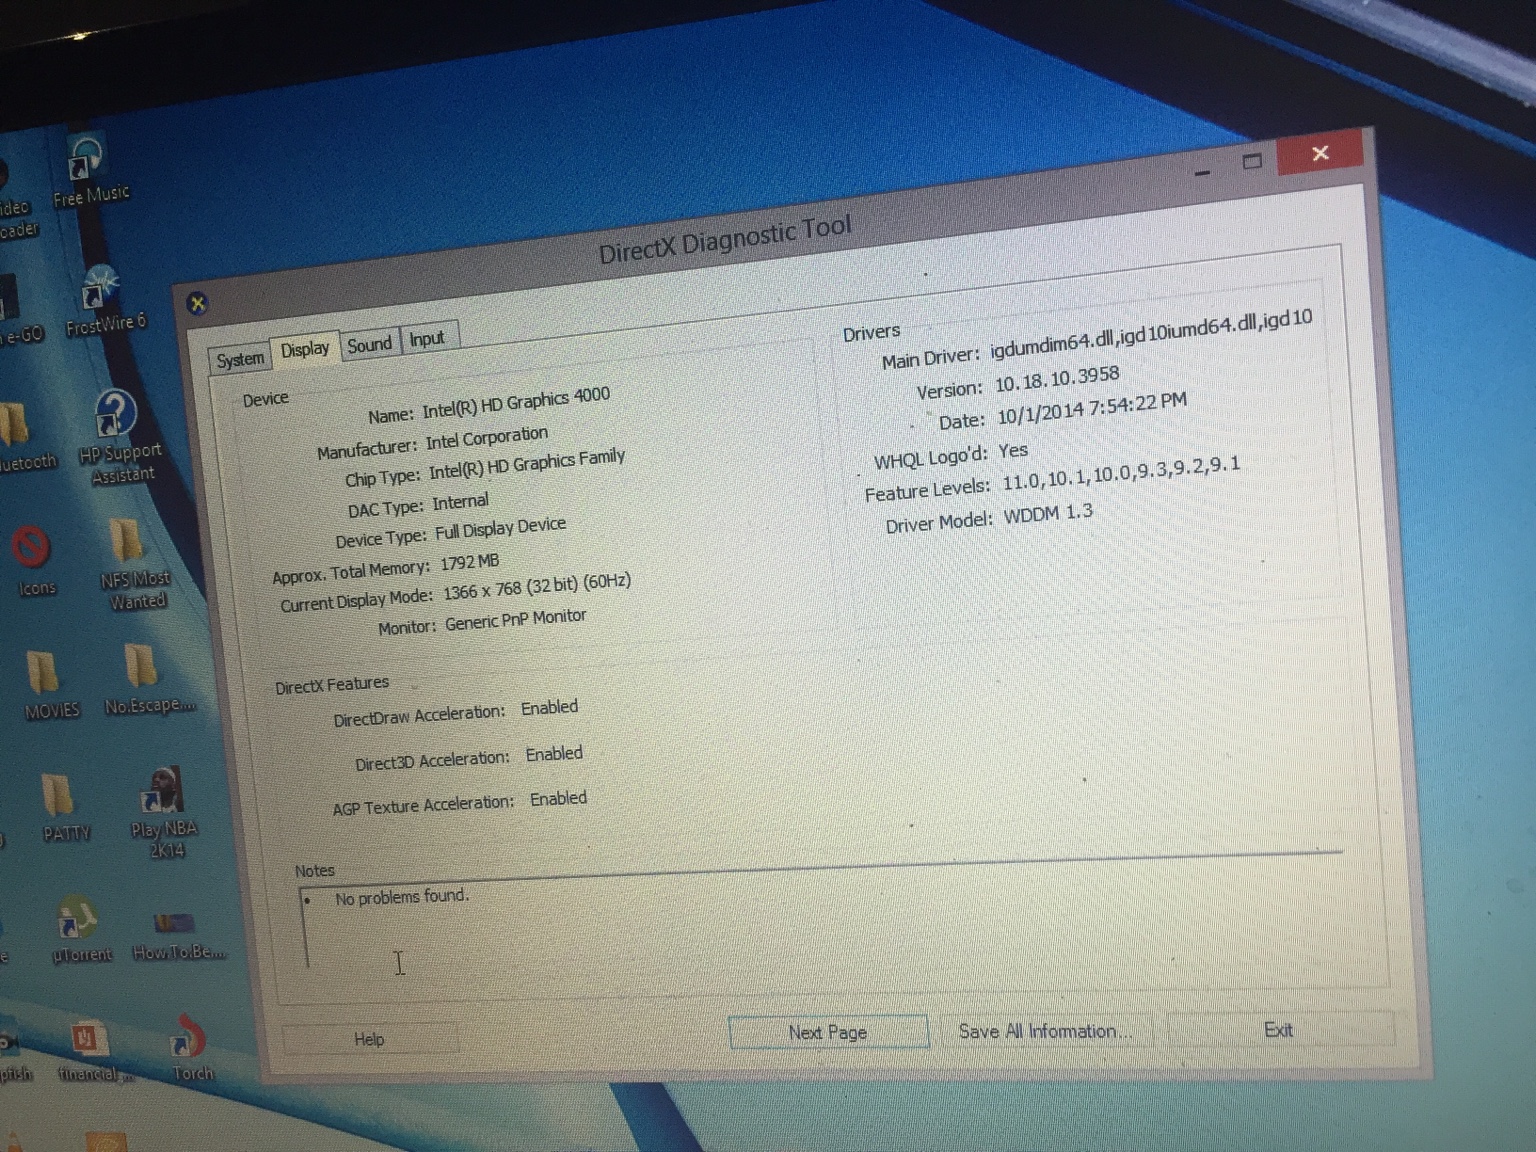Click the "1792 MB" memory value
The height and width of the screenshot is (1152, 1536).
point(470,562)
